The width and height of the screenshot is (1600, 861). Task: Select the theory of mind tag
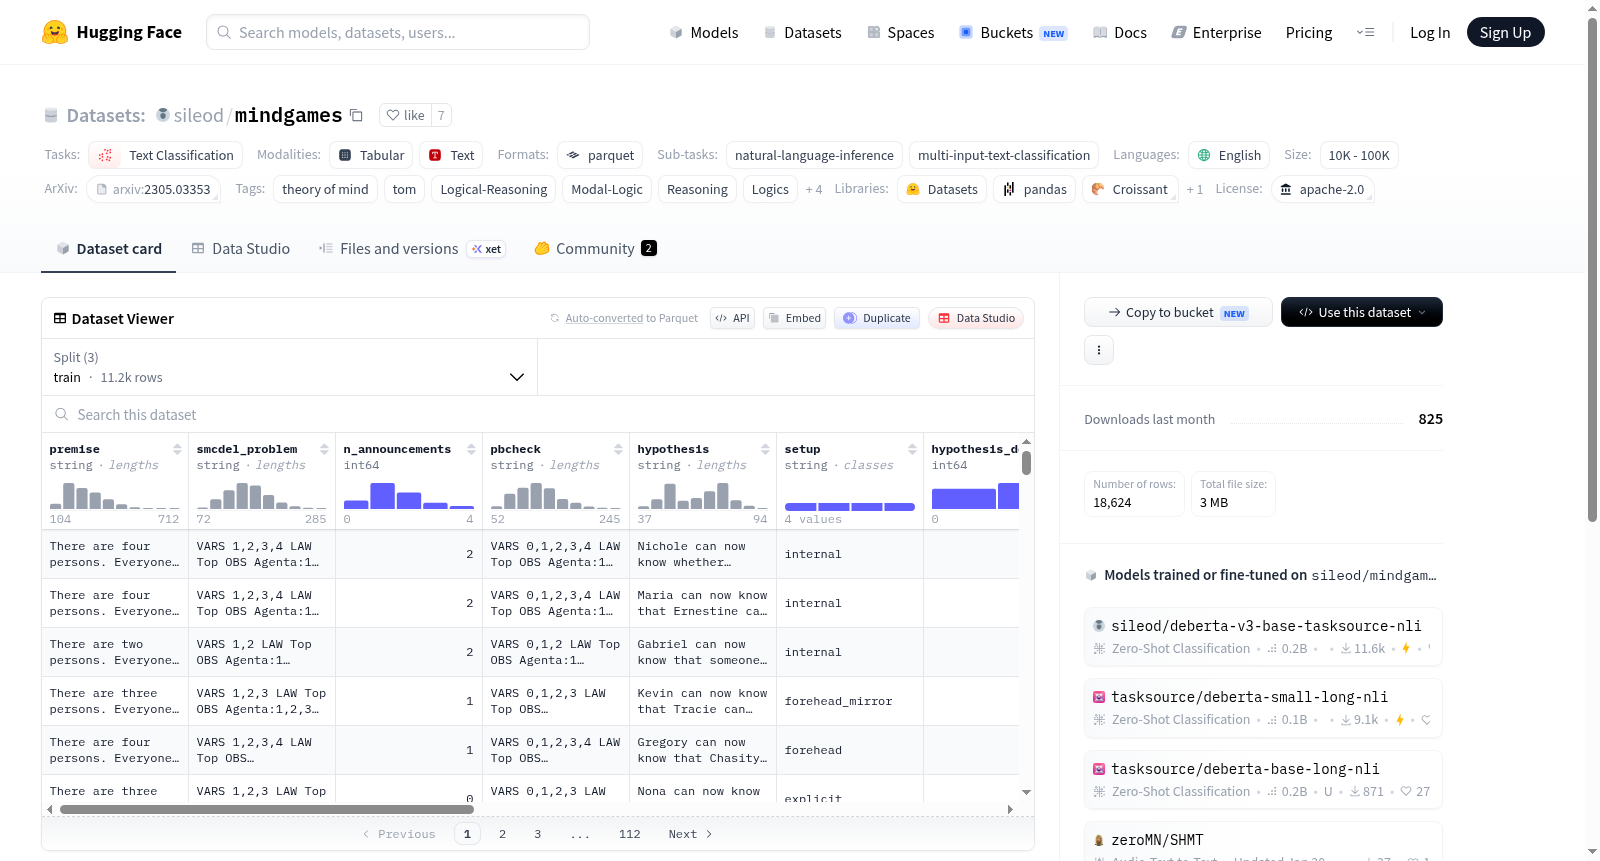[x=325, y=189]
